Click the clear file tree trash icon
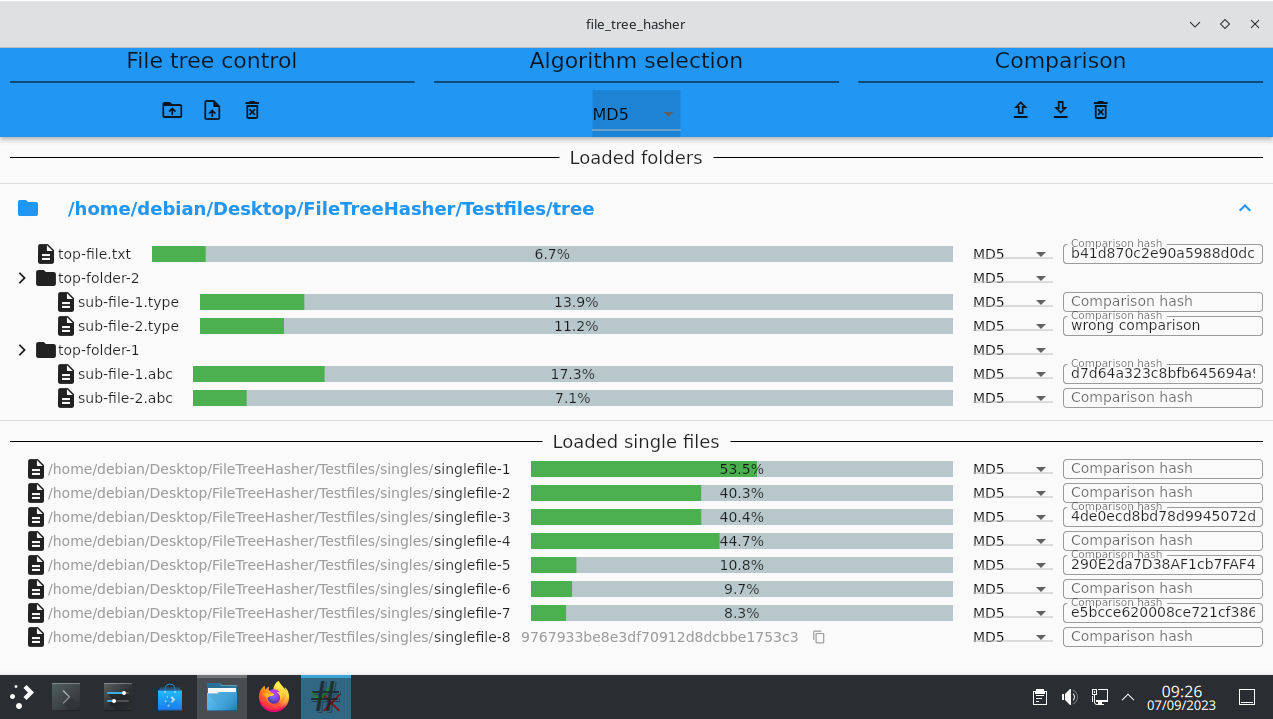Image resolution: width=1273 pixels, height=719 pixels. [252, 110]
